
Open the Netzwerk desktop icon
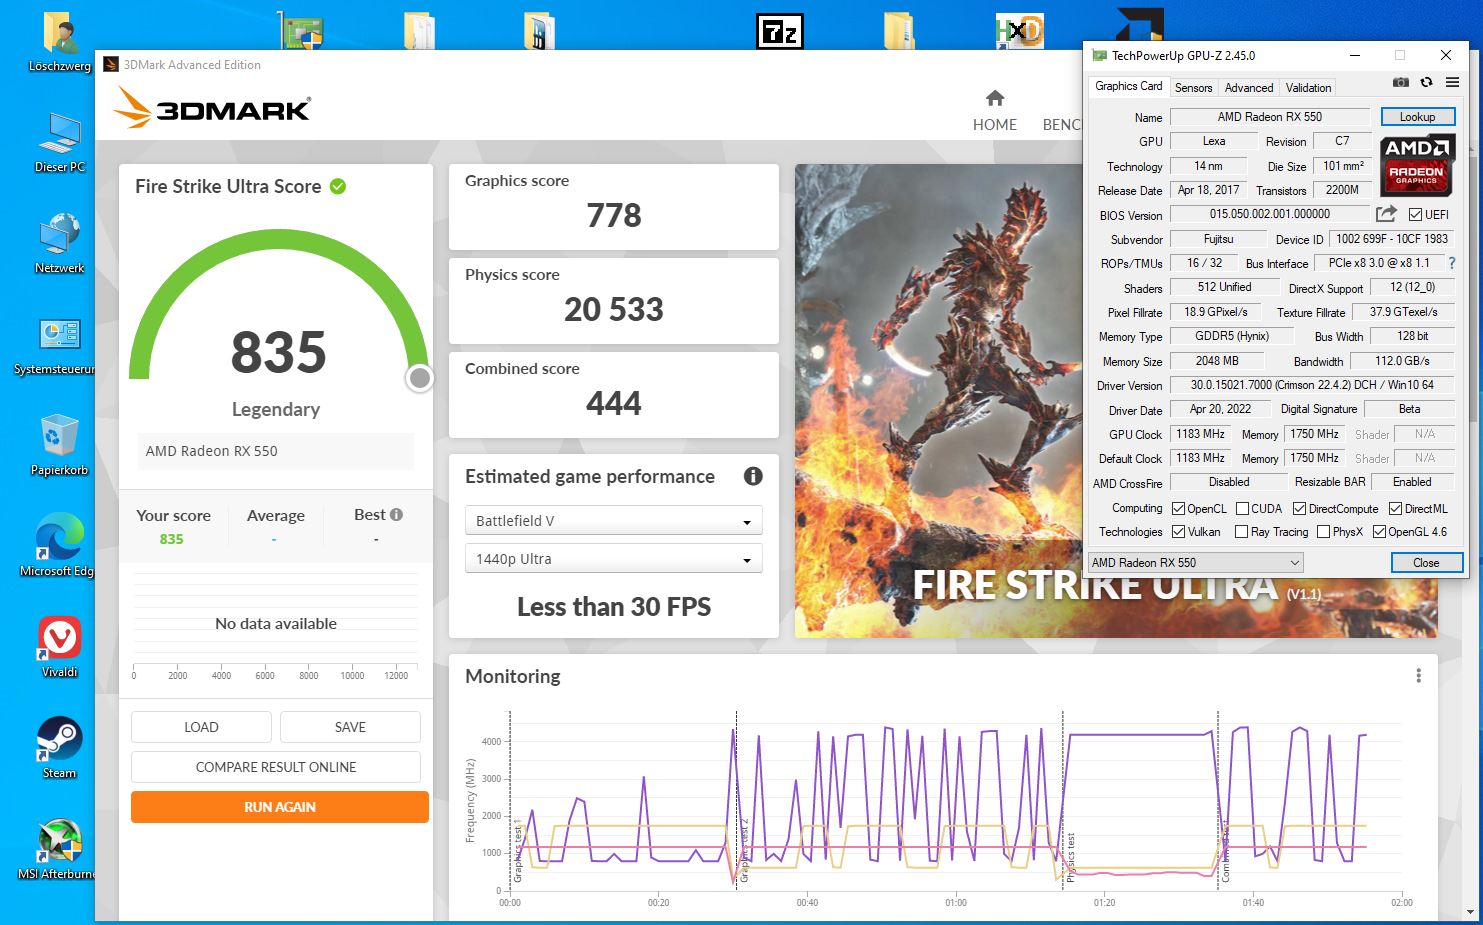(x=59, y=243)
